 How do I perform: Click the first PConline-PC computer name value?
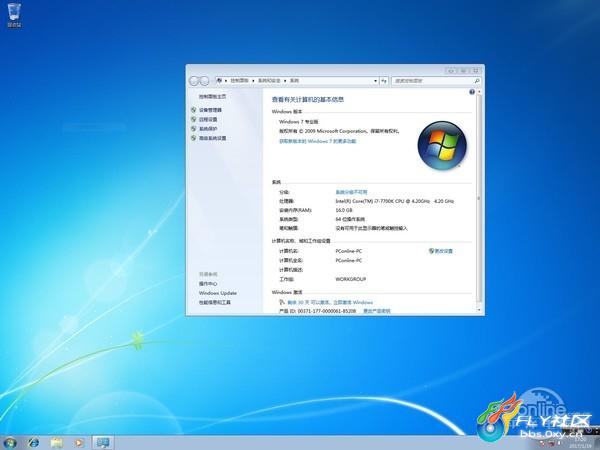349,251
